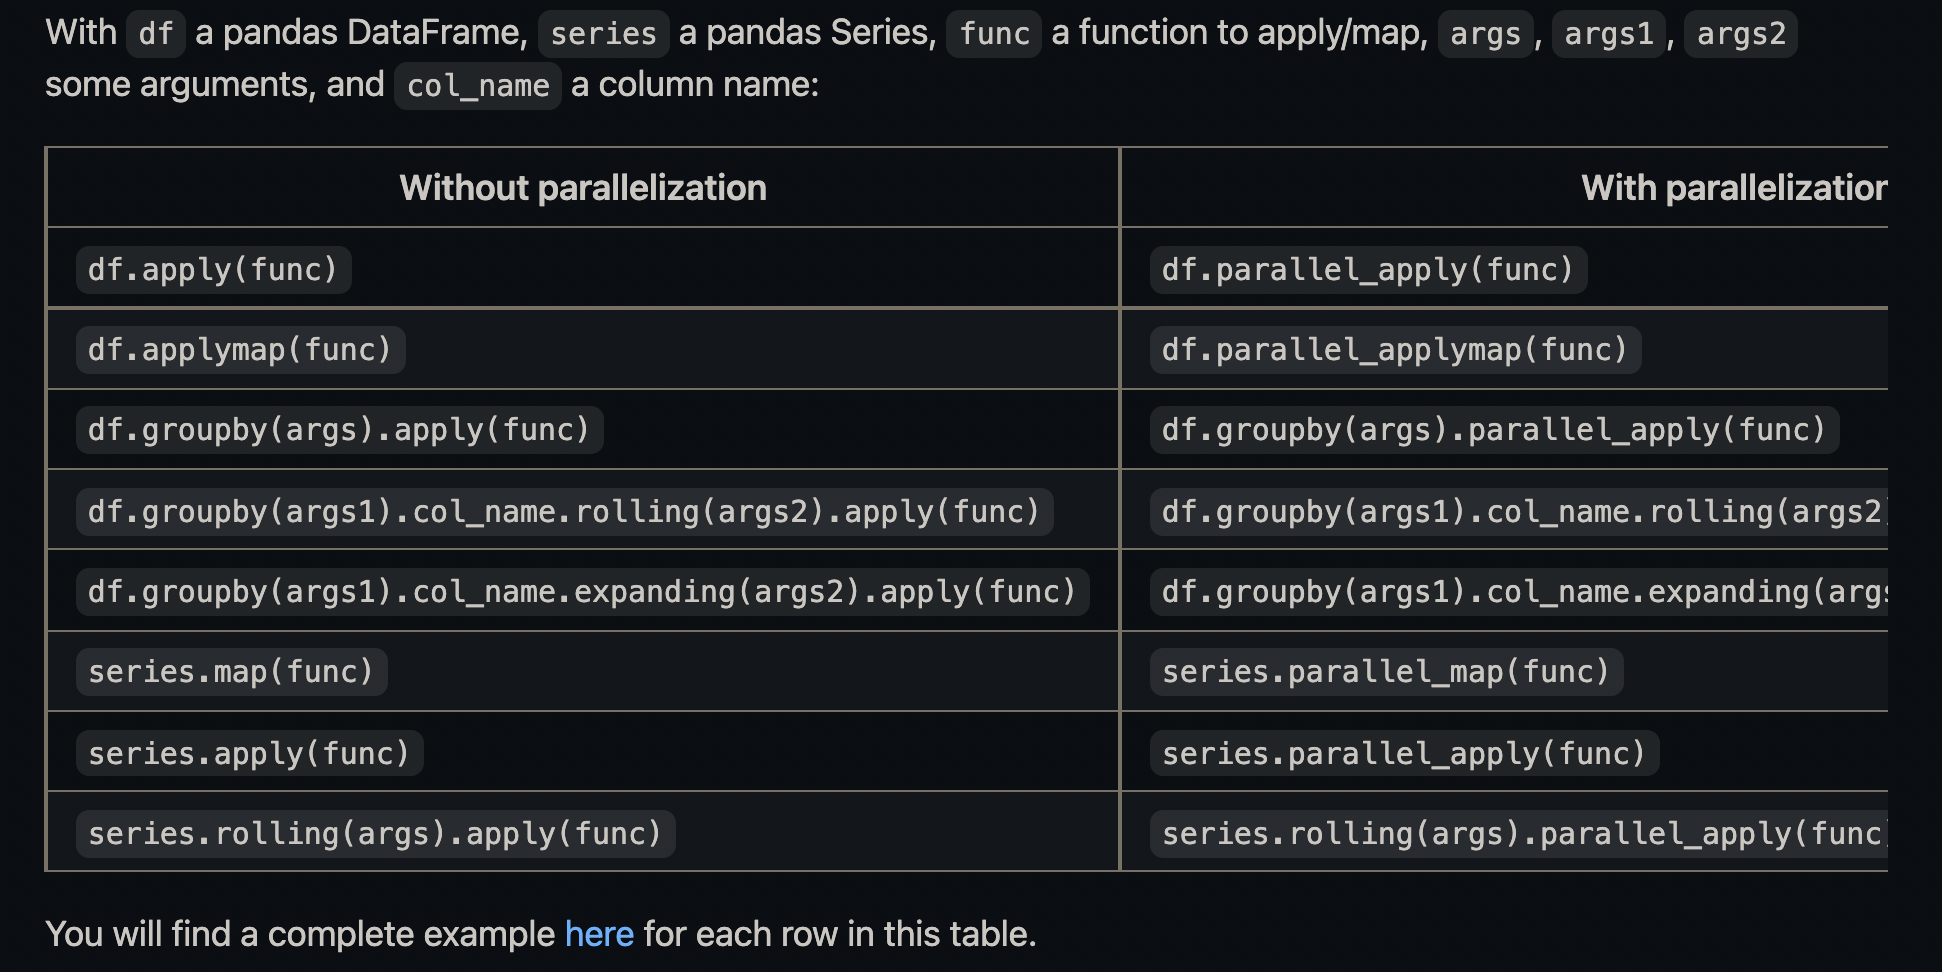Open the "here" complete example link
The width and height of the screenshot is (1942, 972).
tap(599, 934)
